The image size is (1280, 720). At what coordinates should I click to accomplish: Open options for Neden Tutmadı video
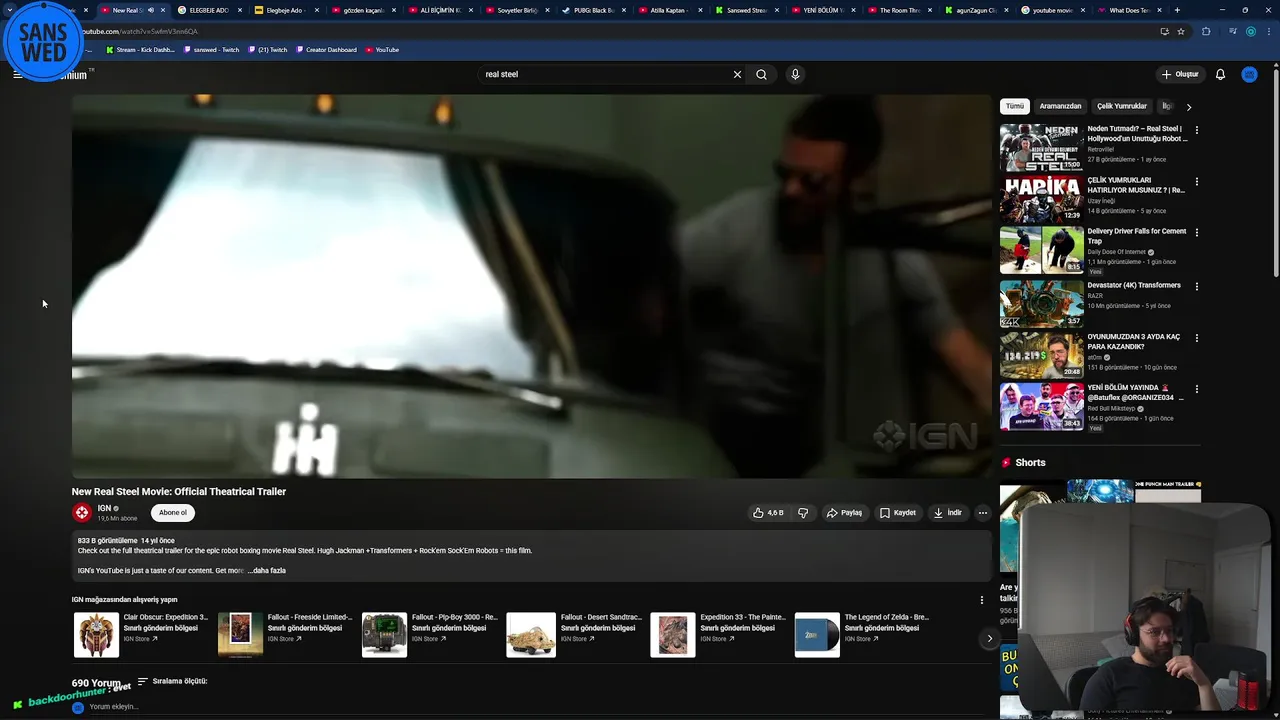coord(1196,130)
